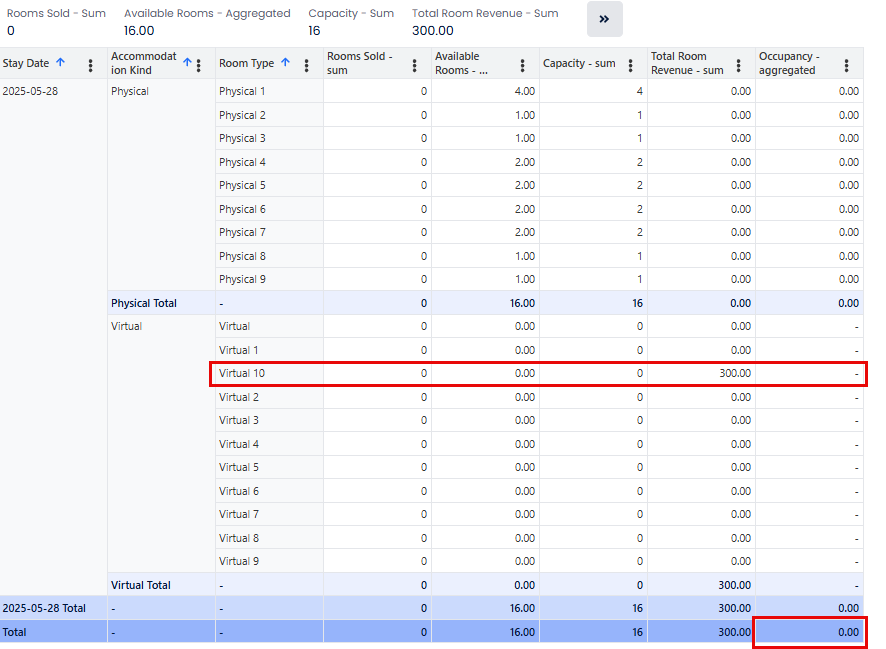Select the Physical Total row label
The image size is (886, 649).
click(x=144, y=303)
